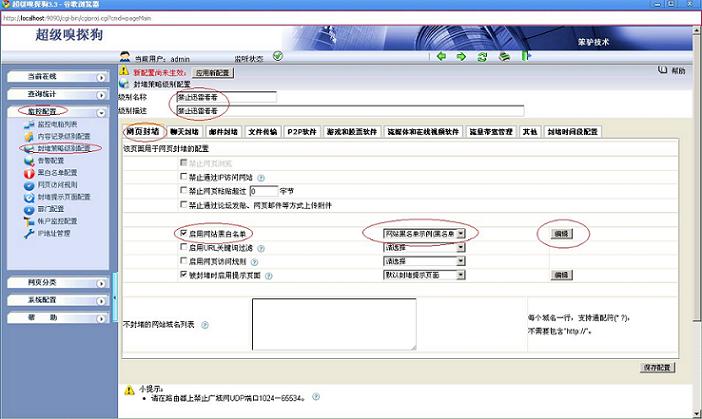The height and width of the screenshot is (419, 702).
Task: Open the 网站黑名单示例 dropdown
Action: (425, 233)
